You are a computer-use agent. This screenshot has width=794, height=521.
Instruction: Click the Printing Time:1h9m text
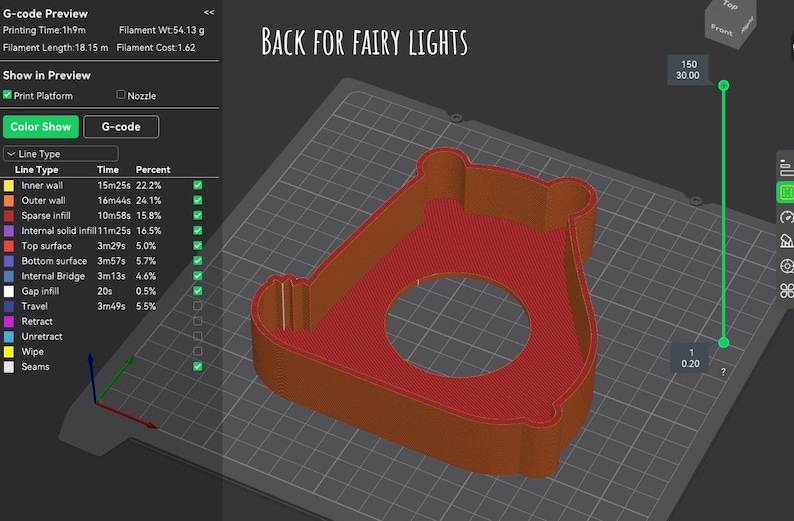[x=44, y=30]
